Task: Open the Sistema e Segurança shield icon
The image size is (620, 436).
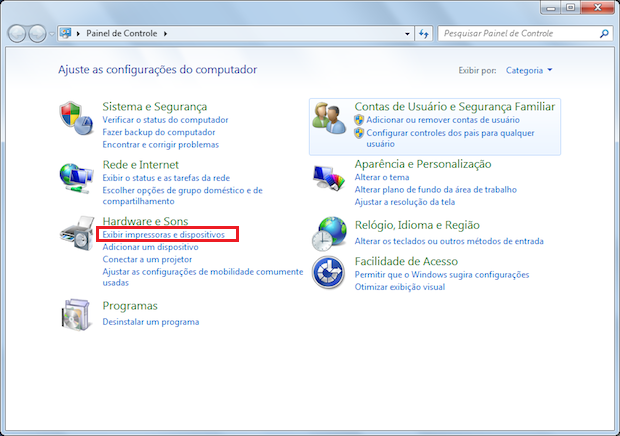Action: 76,118
